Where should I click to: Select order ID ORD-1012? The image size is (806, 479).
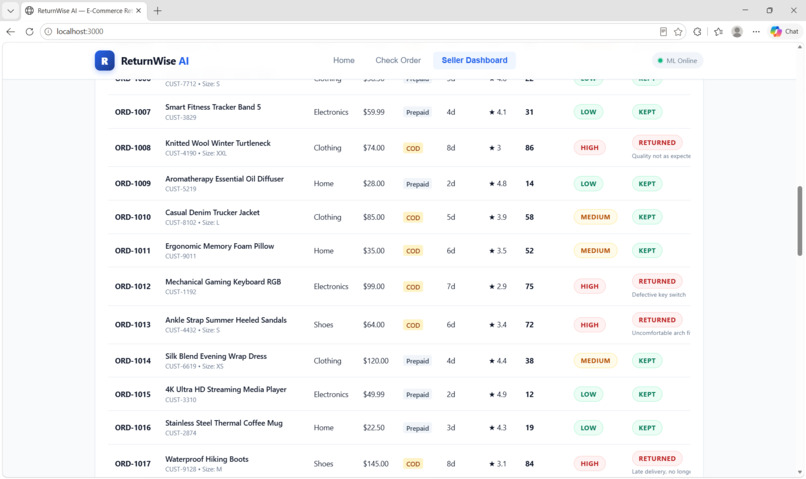133,287
